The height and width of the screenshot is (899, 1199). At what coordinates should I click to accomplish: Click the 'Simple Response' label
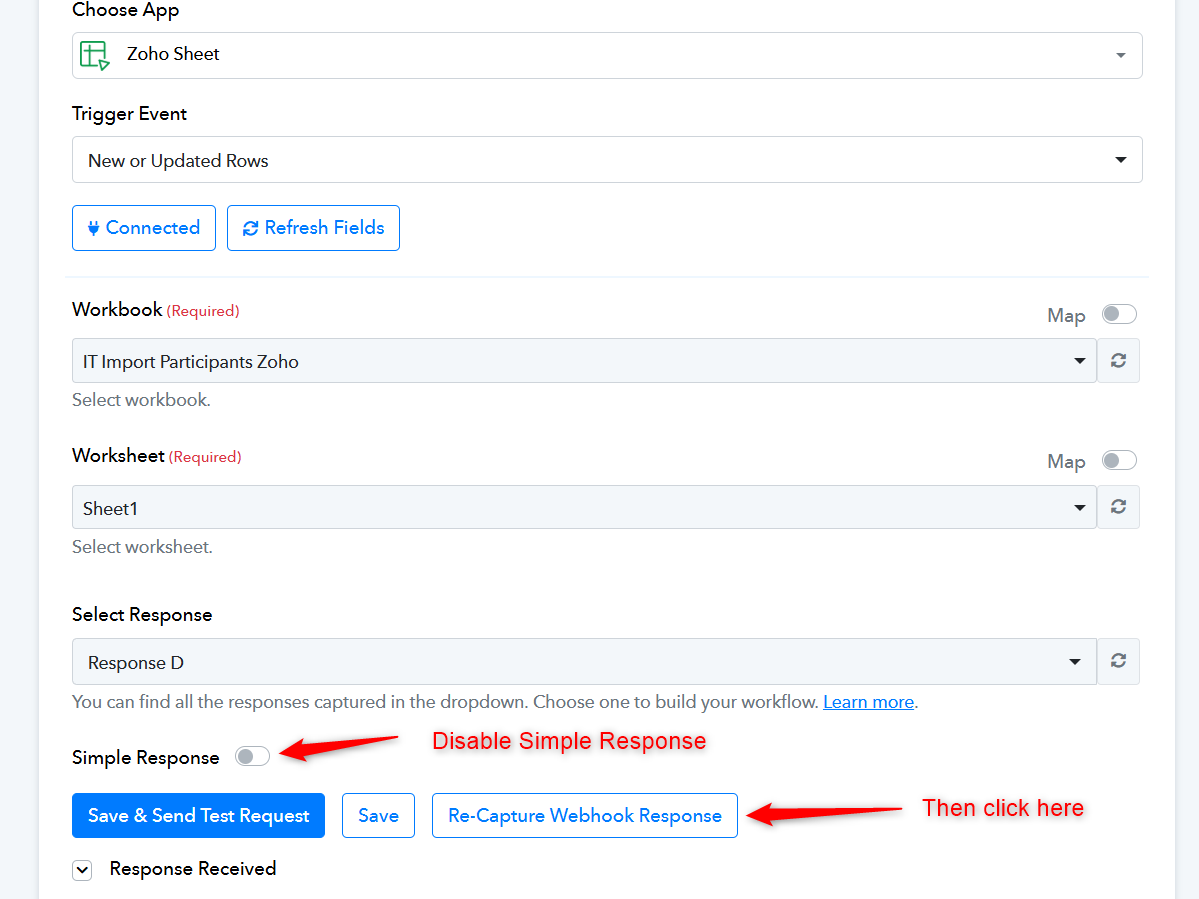pyautogui.click(x=145, y=758)
